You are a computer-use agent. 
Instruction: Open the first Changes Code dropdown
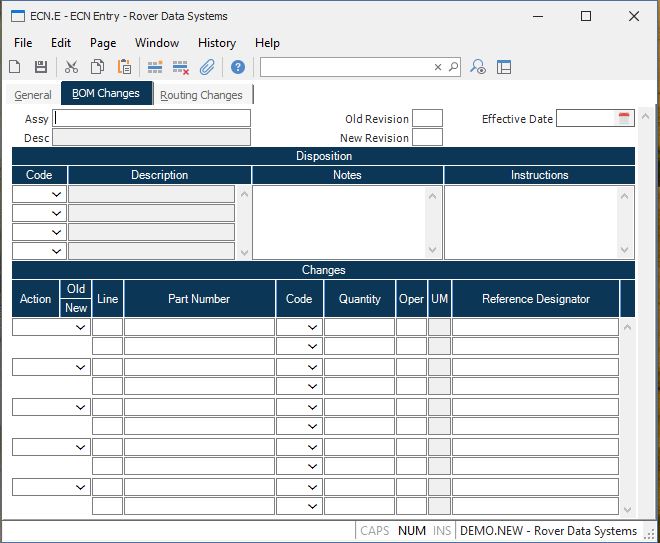click(313, 327)
